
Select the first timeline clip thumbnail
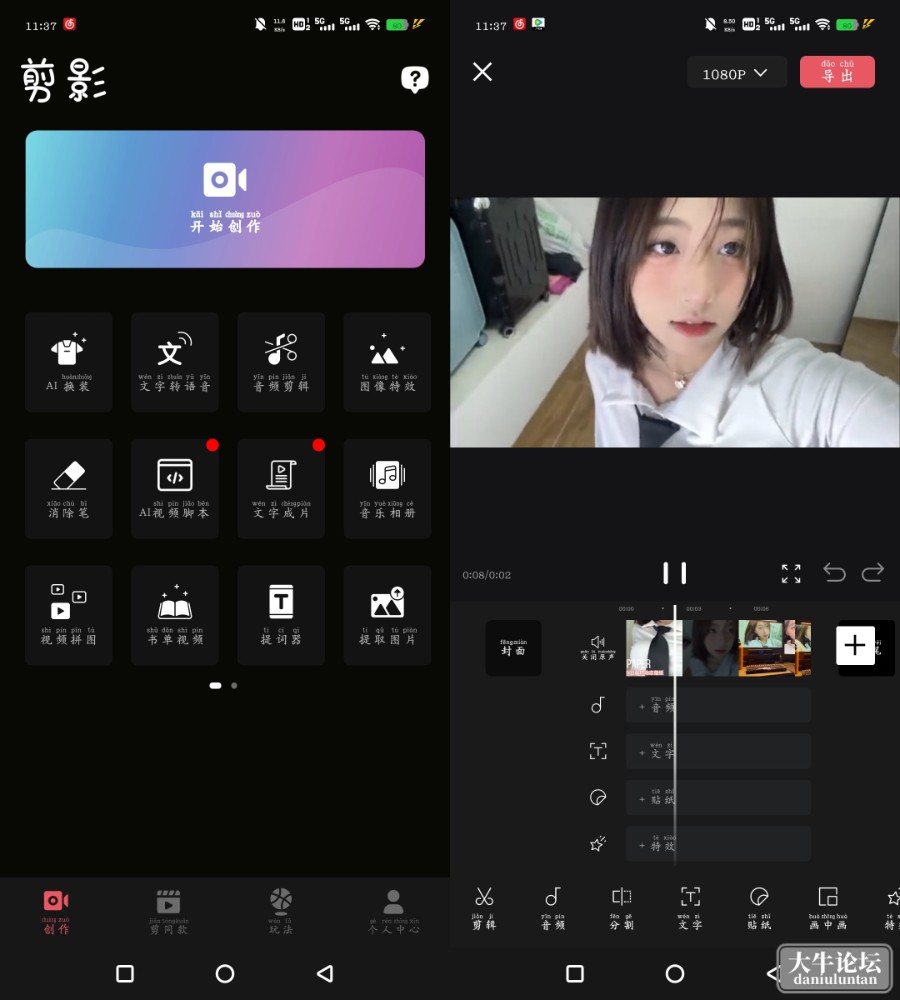[654, 647]
